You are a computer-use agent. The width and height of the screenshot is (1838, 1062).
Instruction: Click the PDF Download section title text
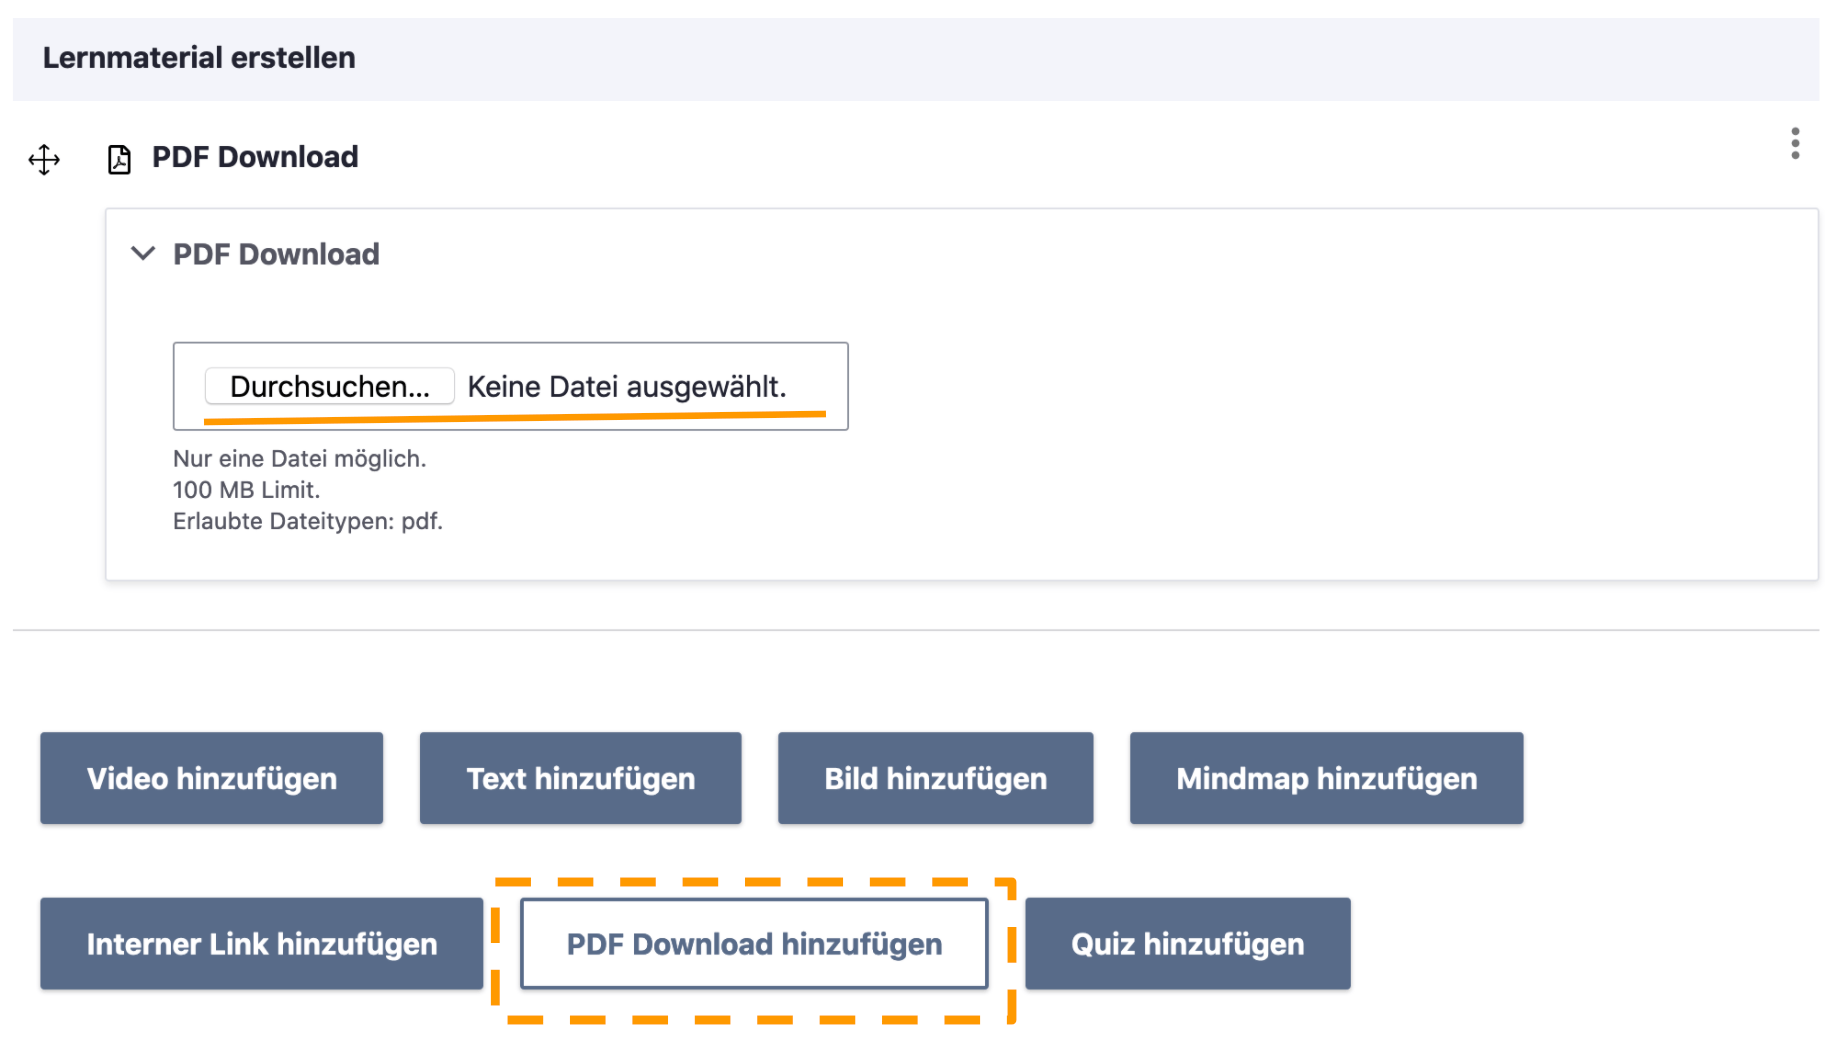point(276,253)
